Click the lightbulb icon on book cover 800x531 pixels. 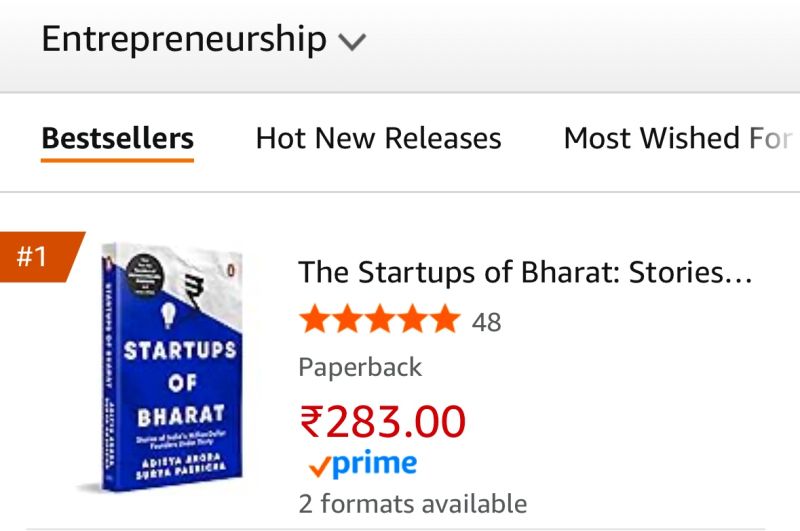[168, 315]
